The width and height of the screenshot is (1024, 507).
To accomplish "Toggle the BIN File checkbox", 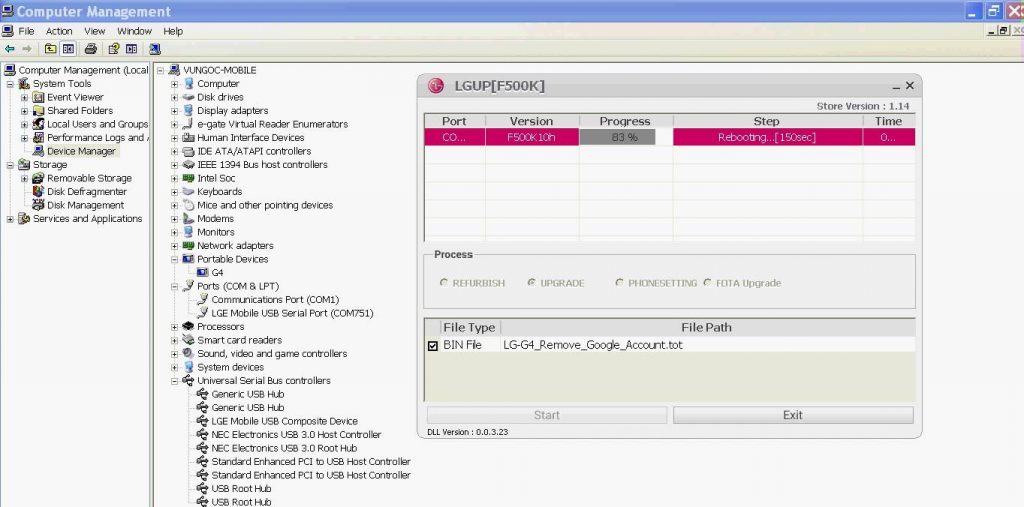I will tap(432, 346).
